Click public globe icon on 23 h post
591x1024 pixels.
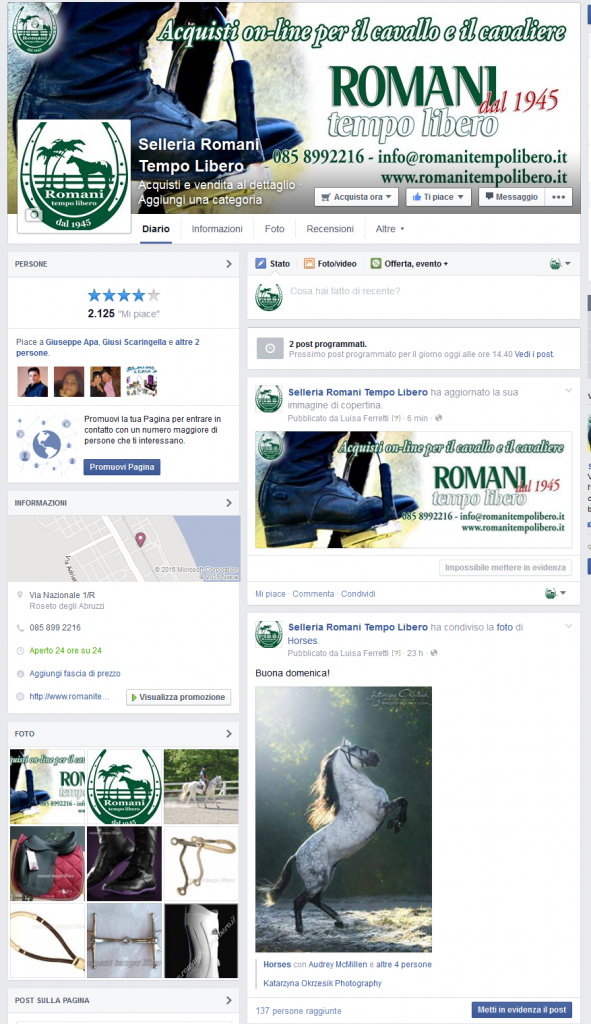coord(434,653)
